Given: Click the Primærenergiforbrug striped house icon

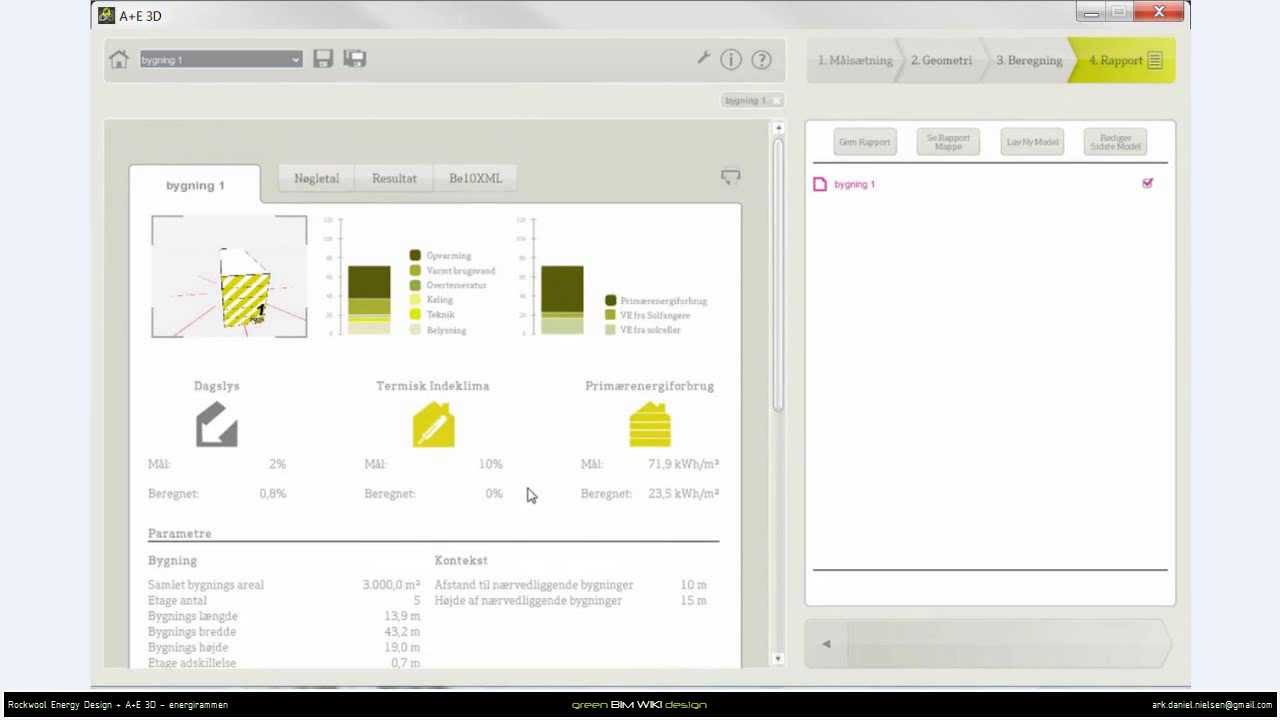Looking at the screenshot, I should point(650,425).
